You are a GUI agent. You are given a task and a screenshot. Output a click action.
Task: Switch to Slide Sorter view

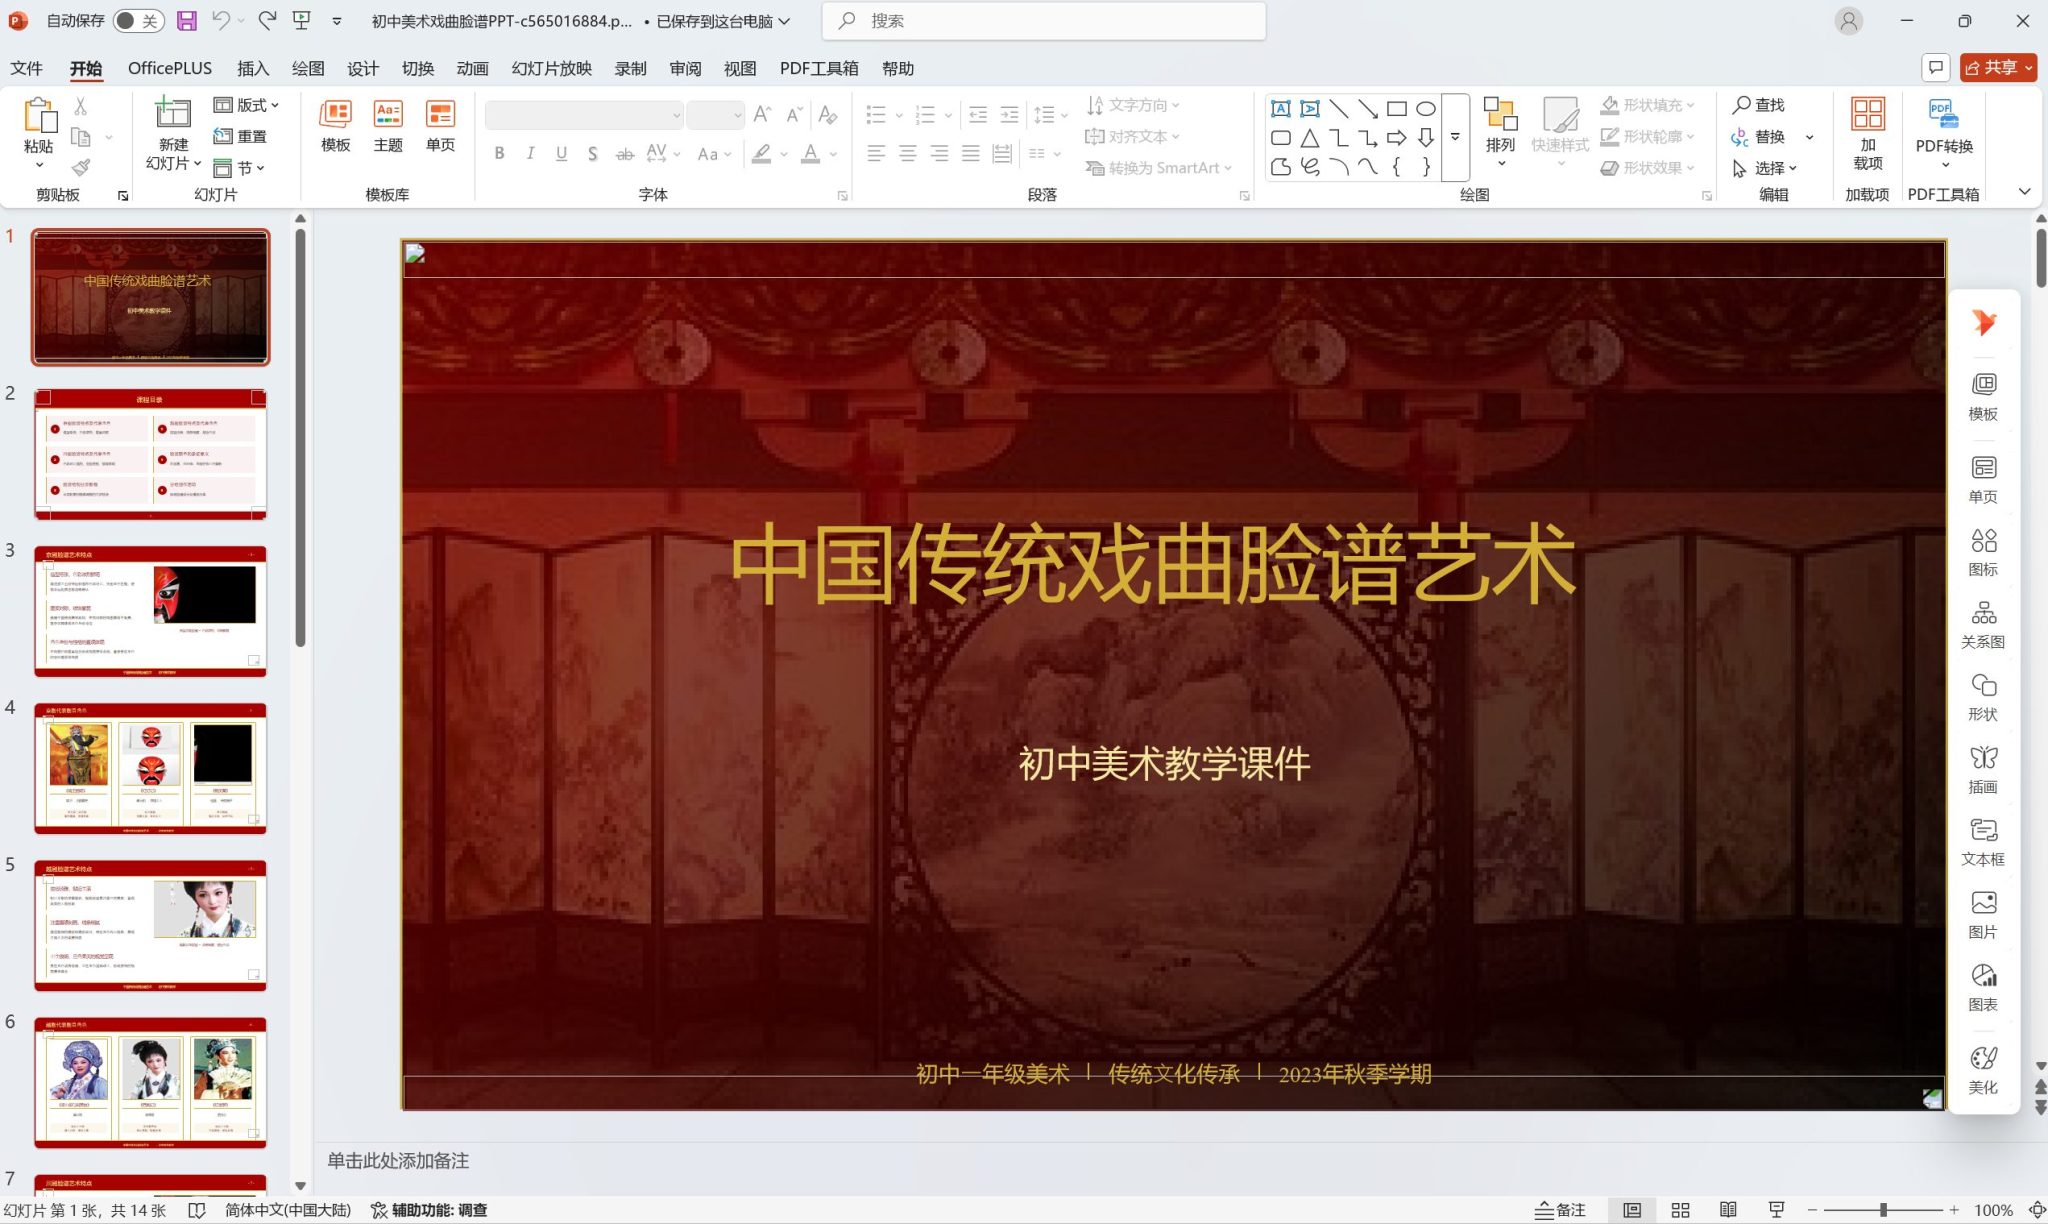1680,1210
